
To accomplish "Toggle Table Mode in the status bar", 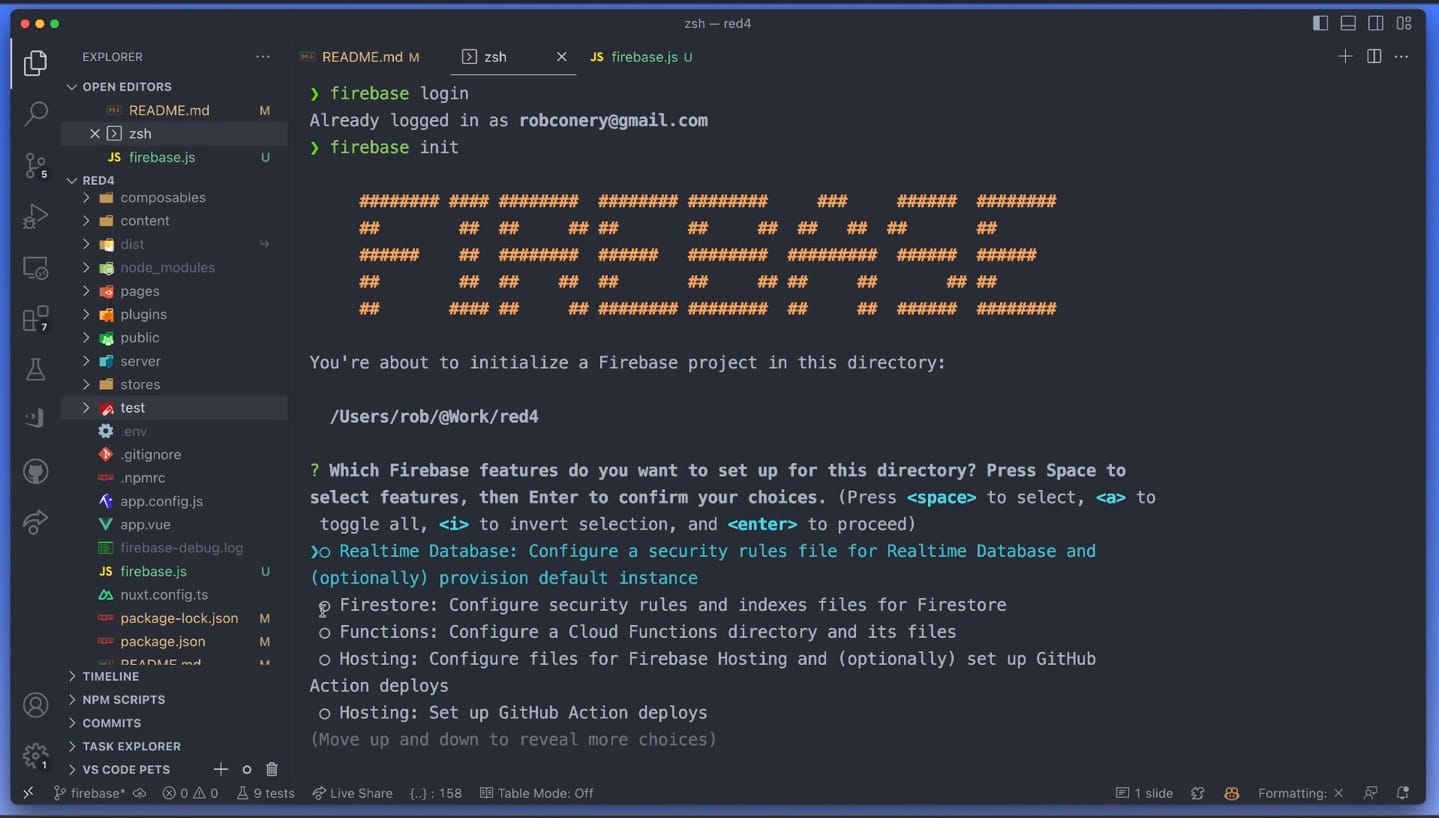I will click(x=535, y=793).
